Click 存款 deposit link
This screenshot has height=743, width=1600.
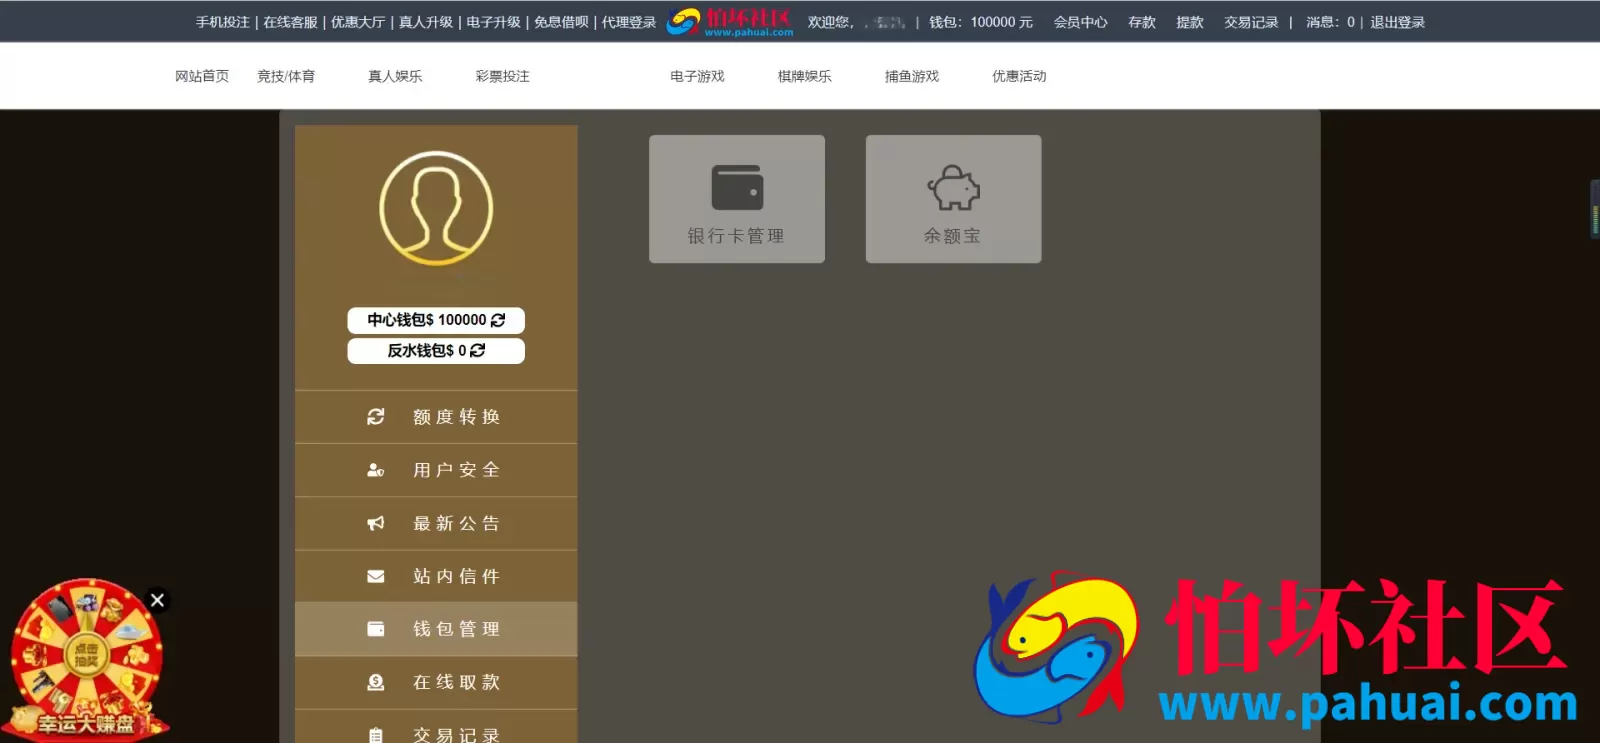(1142, 22)
